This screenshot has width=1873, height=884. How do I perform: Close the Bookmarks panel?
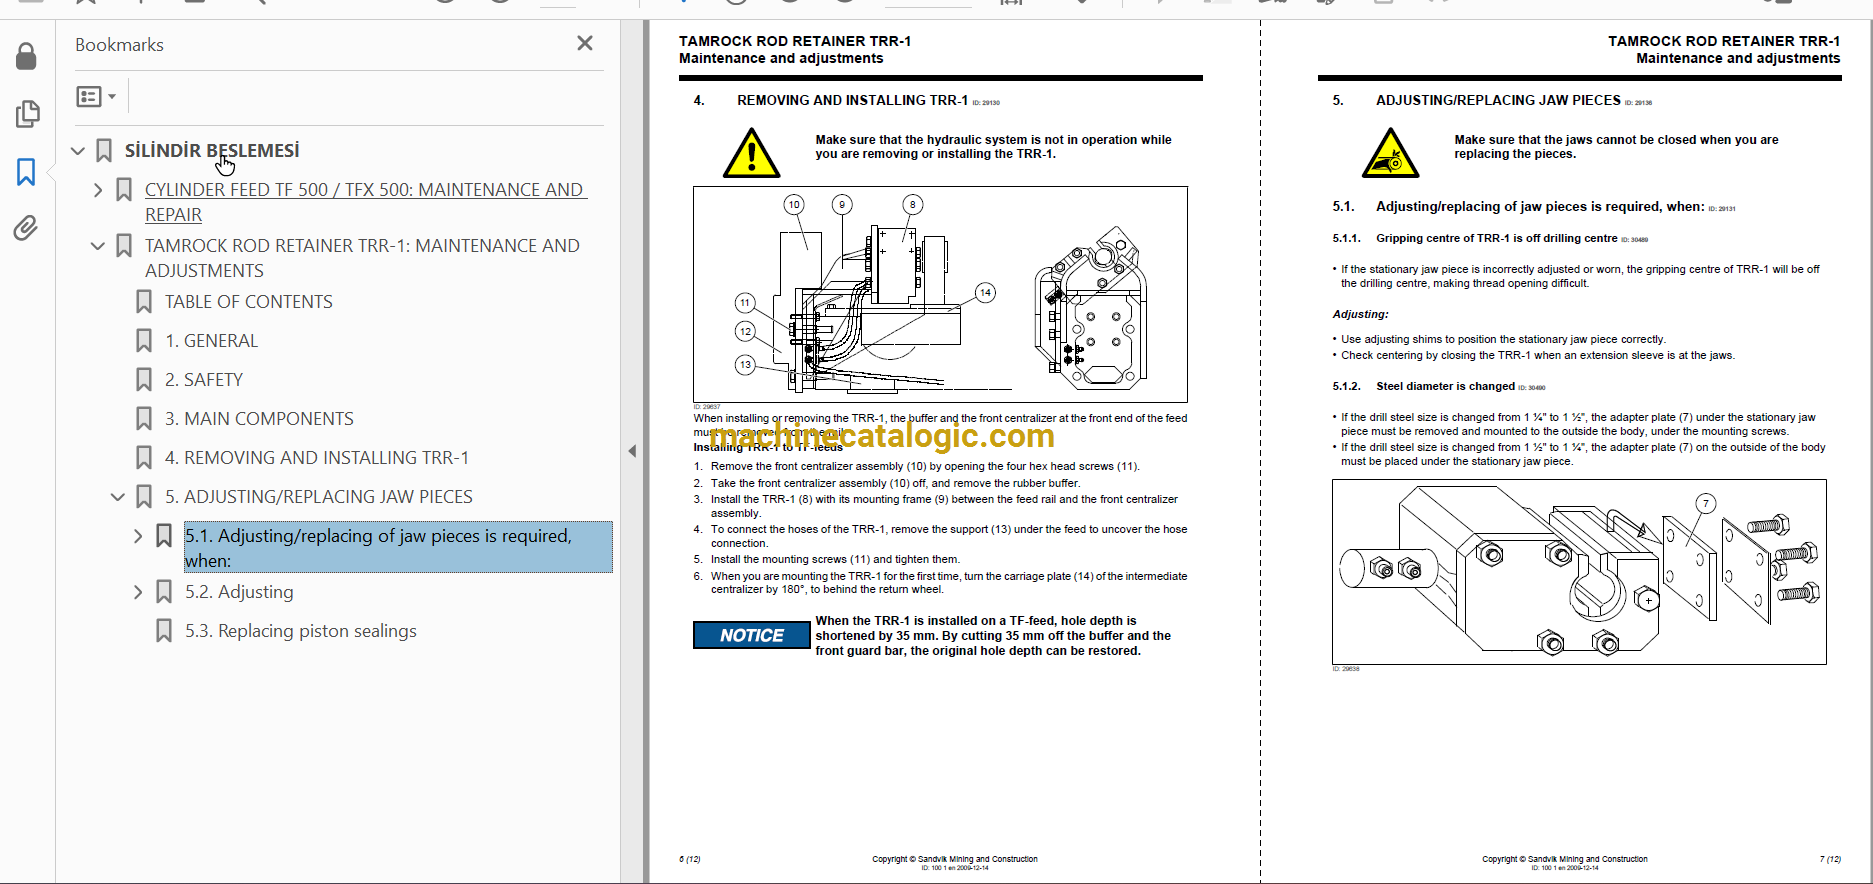coord(585,43)
